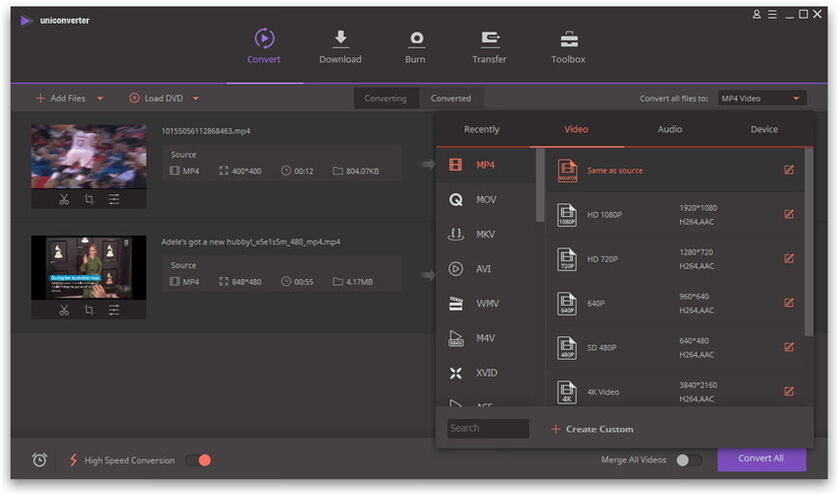Screen dimensions: 838x495
Task: Click crop icon under second video
Action: point(89,310)
